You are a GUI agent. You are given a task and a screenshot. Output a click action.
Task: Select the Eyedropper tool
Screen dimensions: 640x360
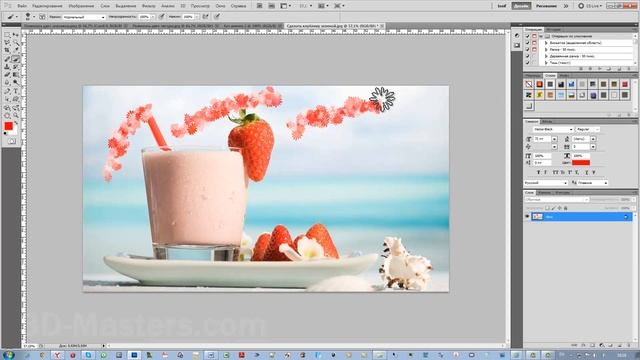point(16,50)
